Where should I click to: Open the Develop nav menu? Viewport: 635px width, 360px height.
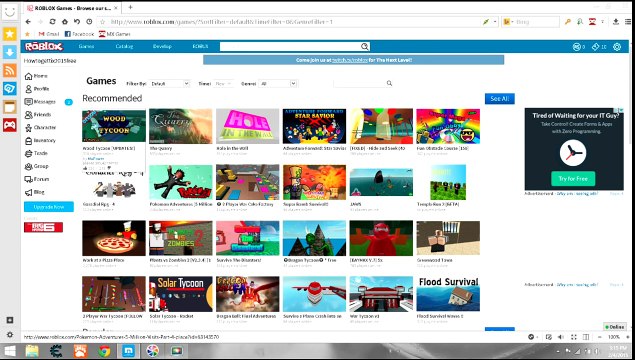click(162, 47)
